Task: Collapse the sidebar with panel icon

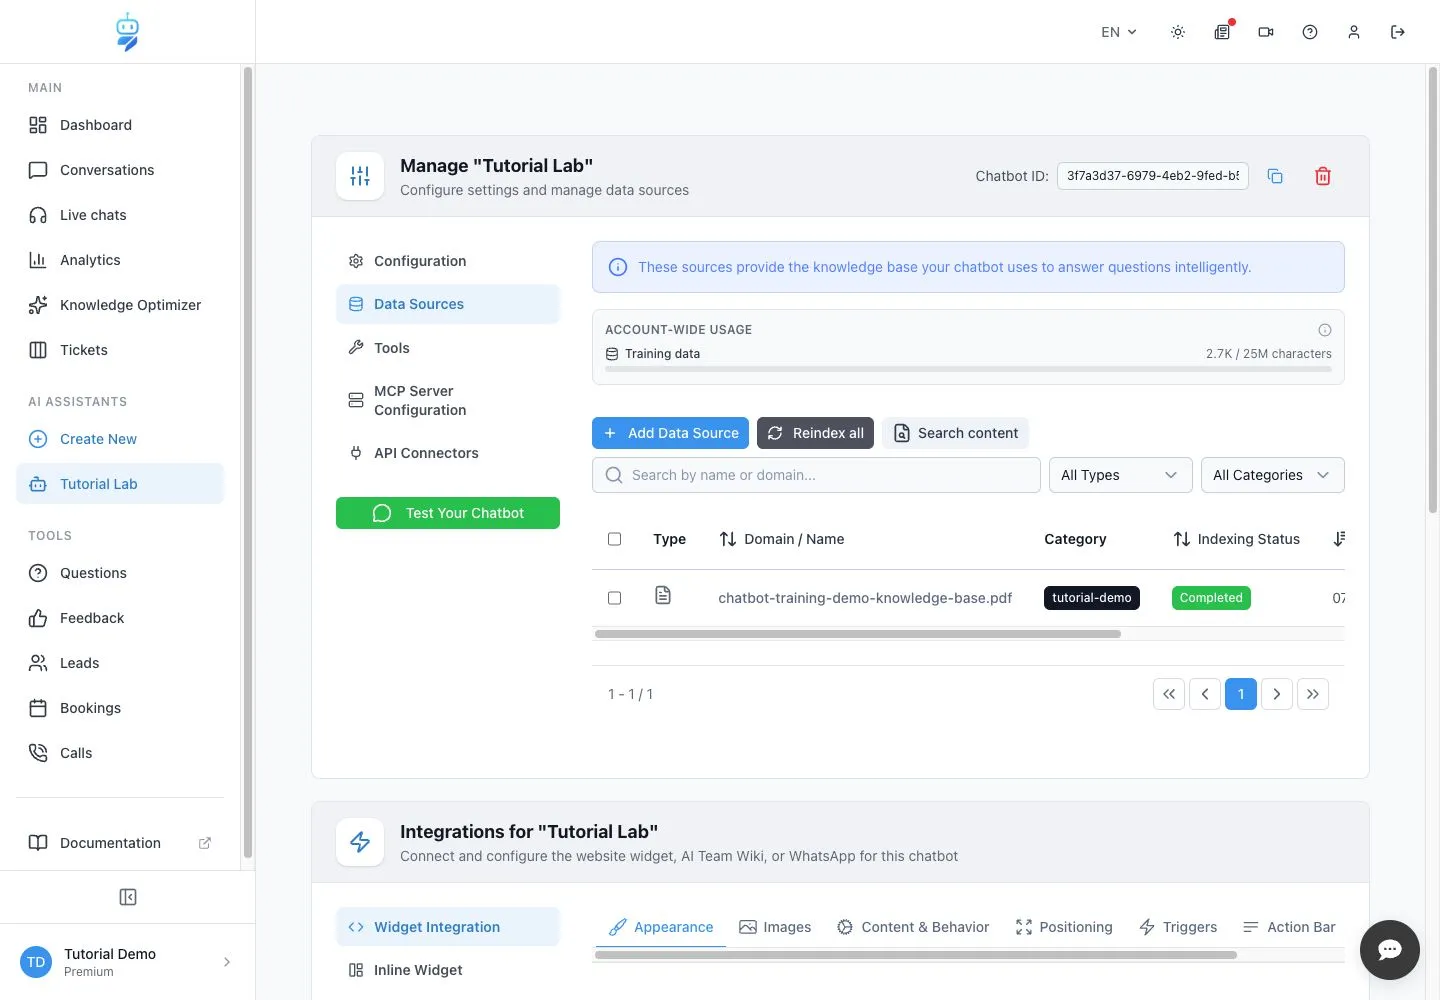Action: [128, 897]
